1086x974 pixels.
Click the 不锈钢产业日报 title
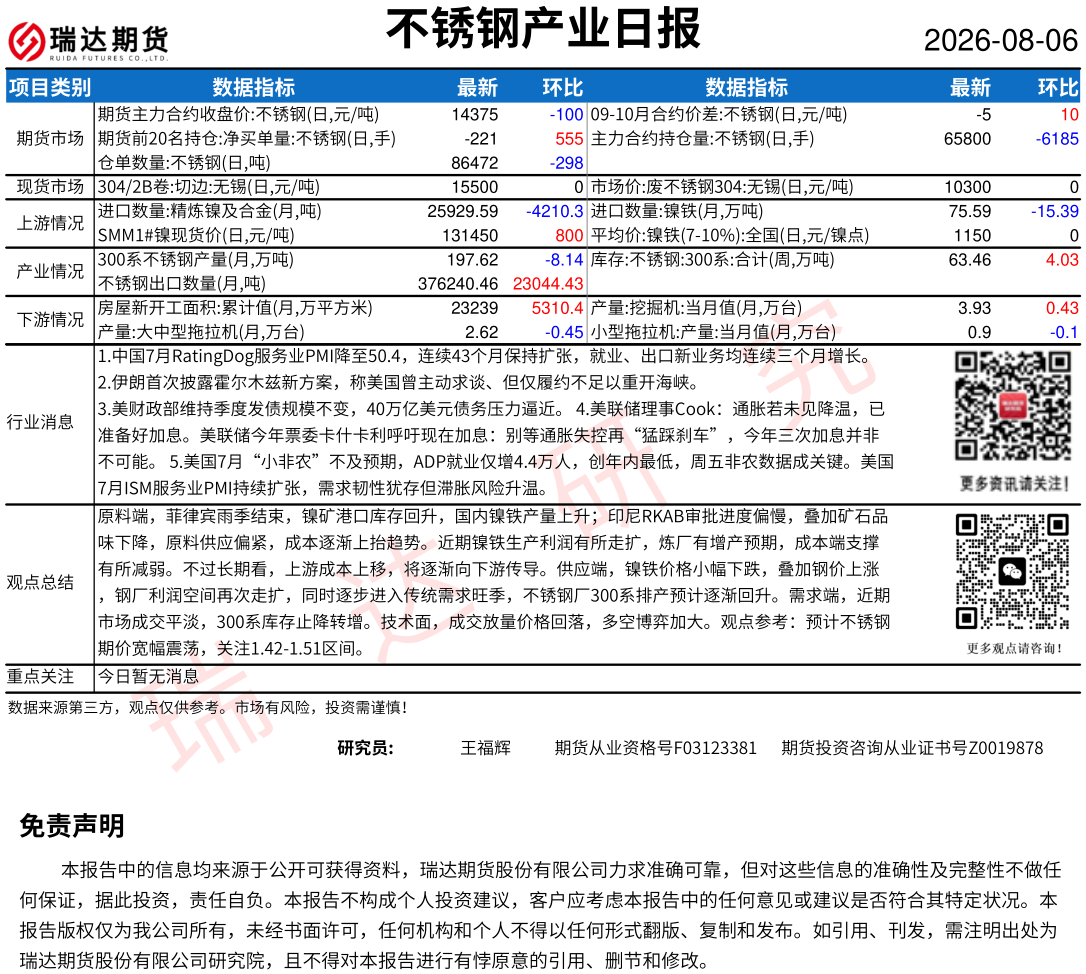(x=543, y=29)
